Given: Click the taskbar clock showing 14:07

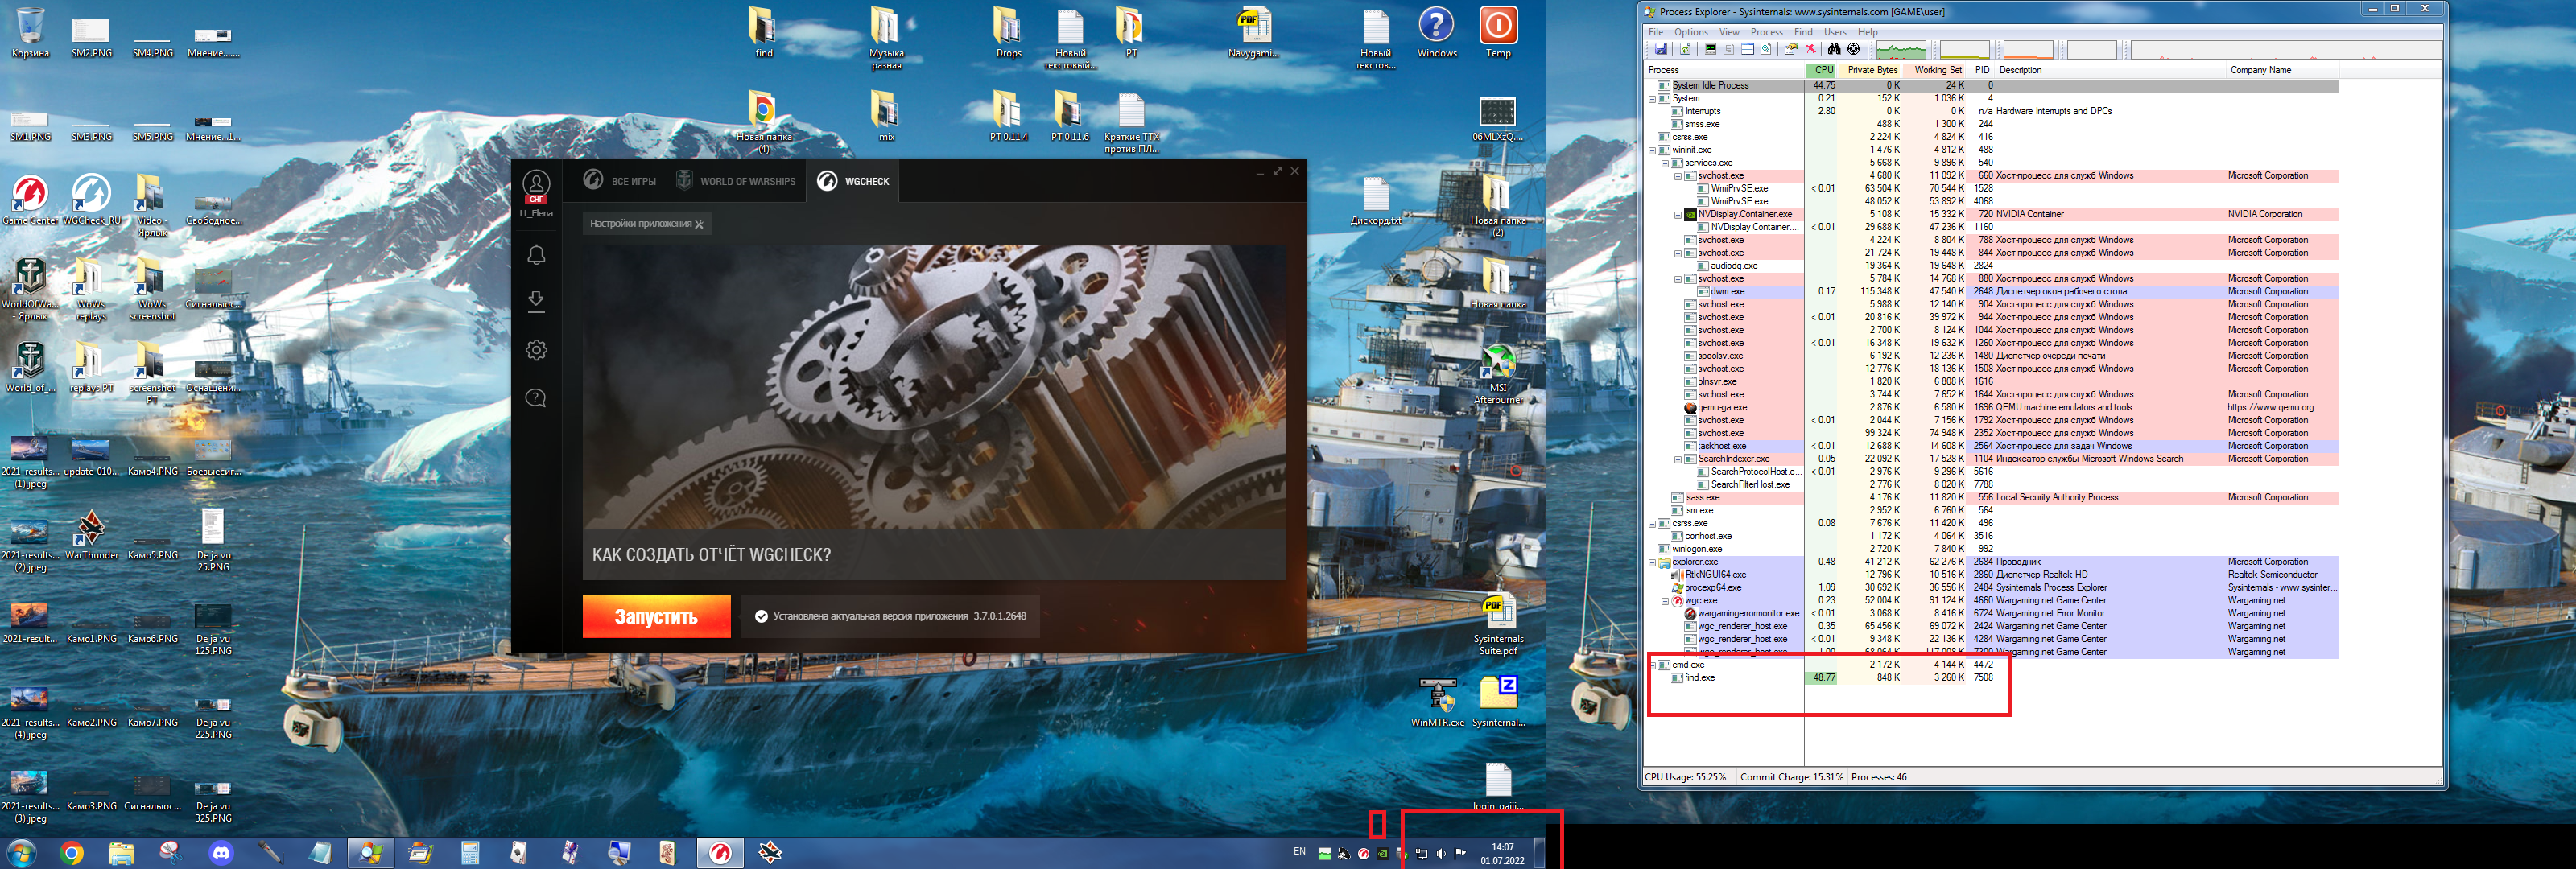Looking at the screenshot, I should (x=1502, y=853).
